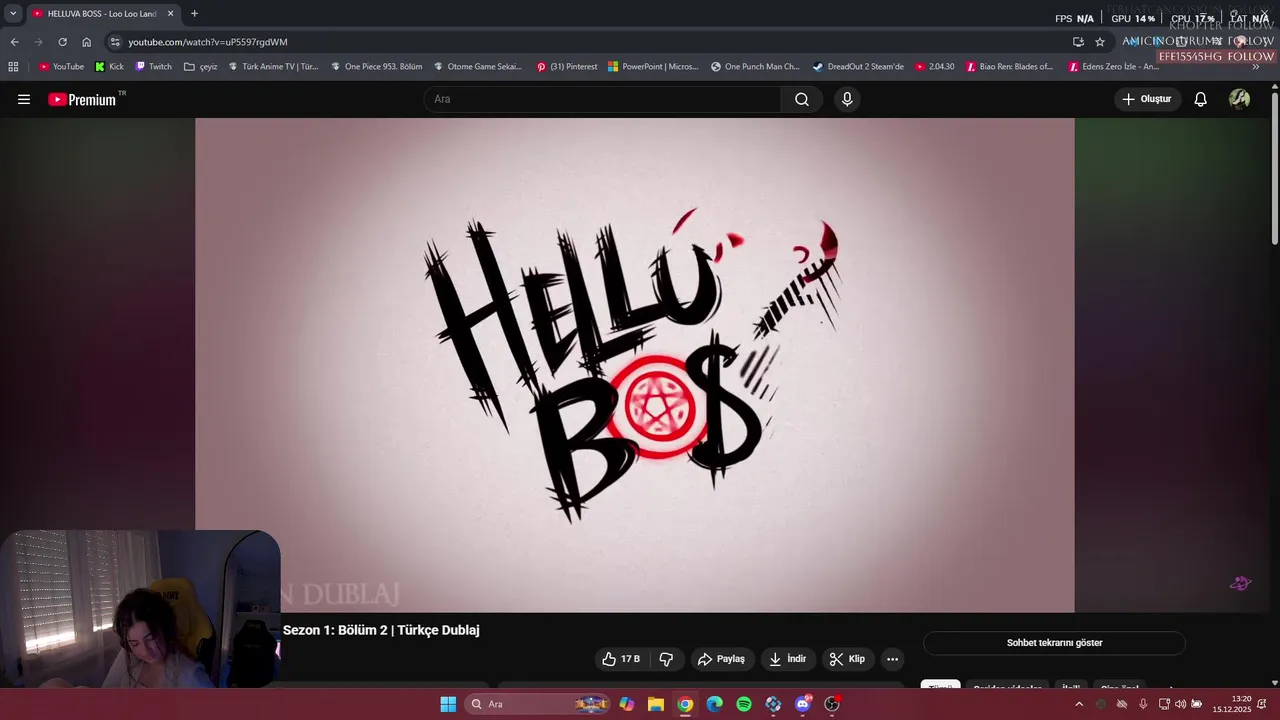Open the tab search dropdown arrow

[x=13, y=14]
